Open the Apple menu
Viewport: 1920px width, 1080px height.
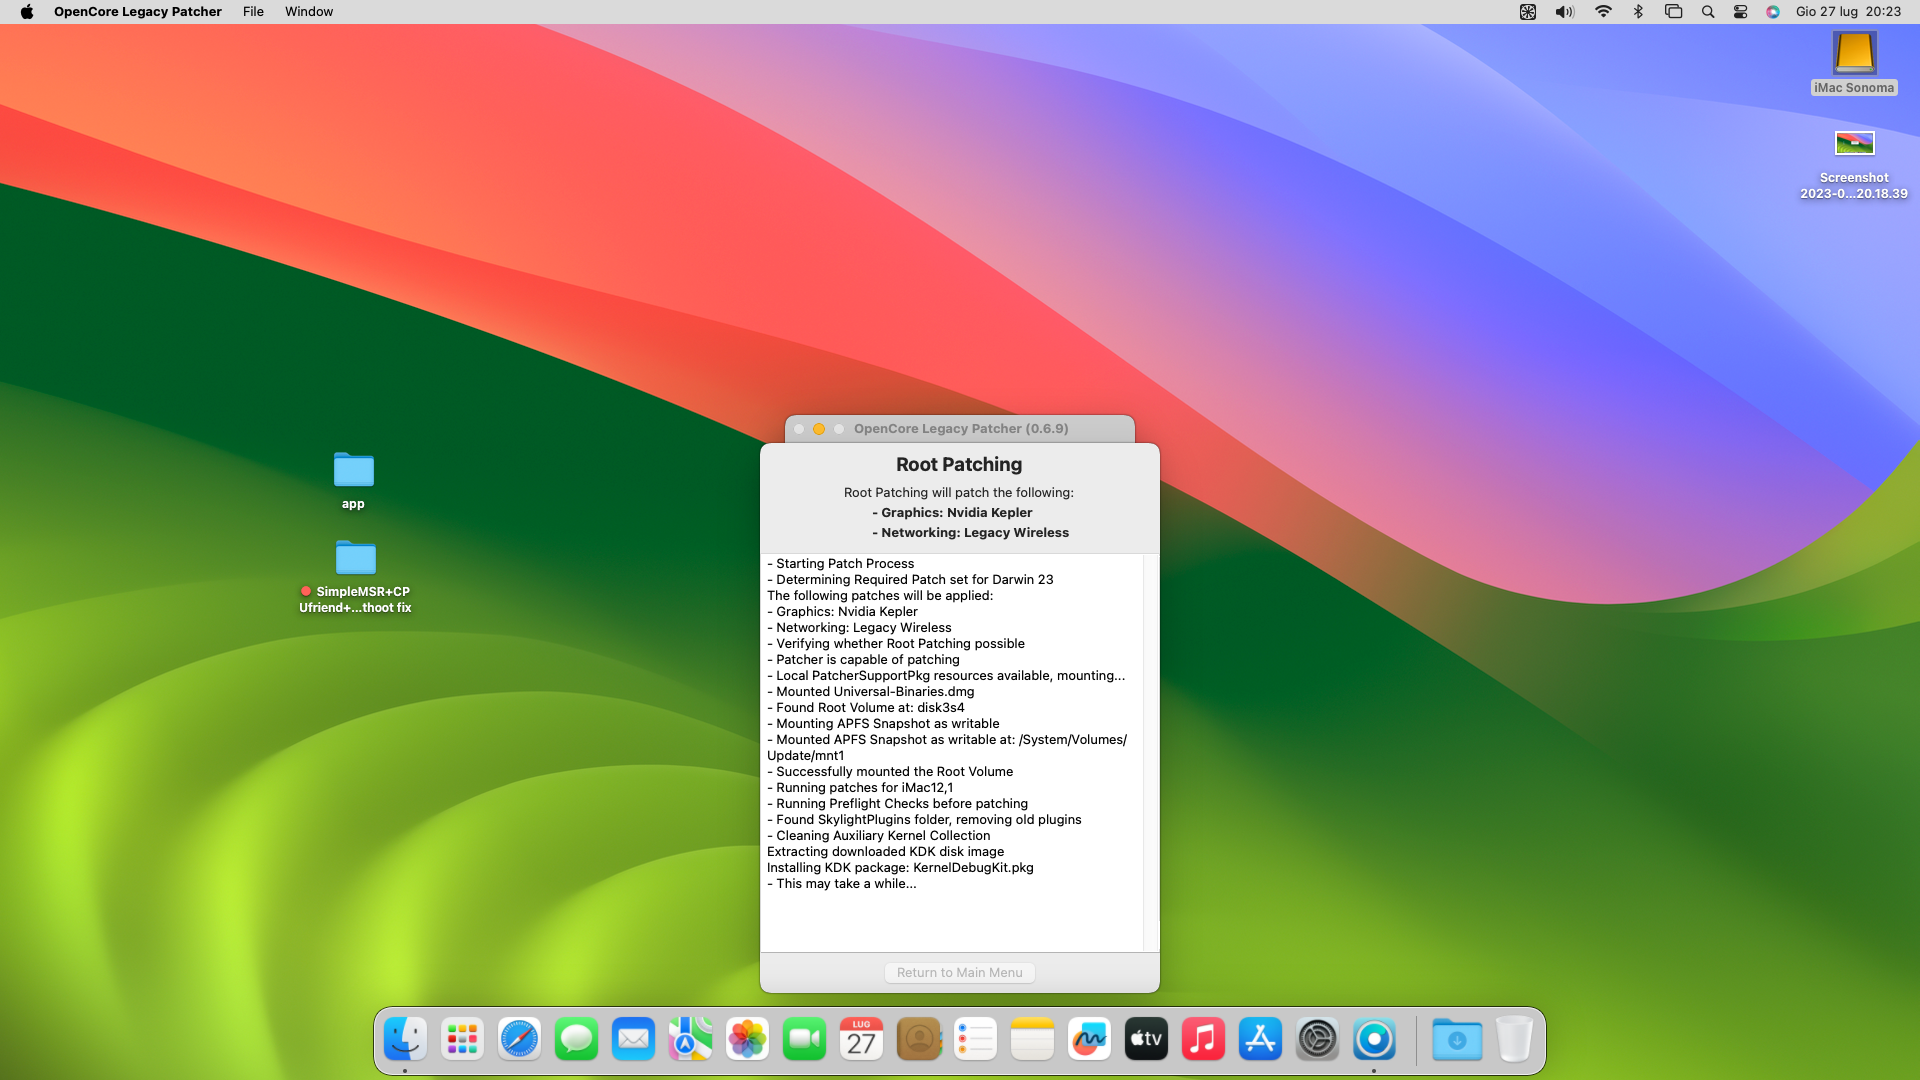(27, 12)
